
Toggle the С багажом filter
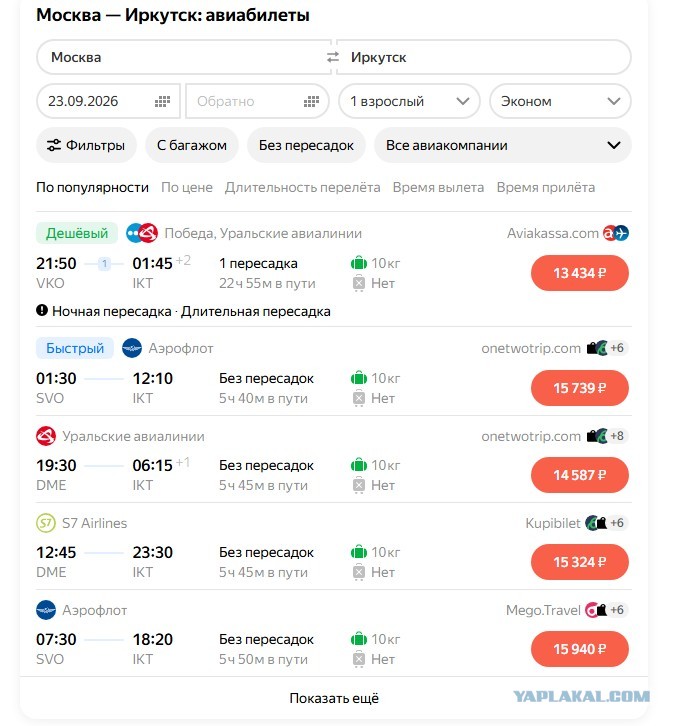click(192, 145)
